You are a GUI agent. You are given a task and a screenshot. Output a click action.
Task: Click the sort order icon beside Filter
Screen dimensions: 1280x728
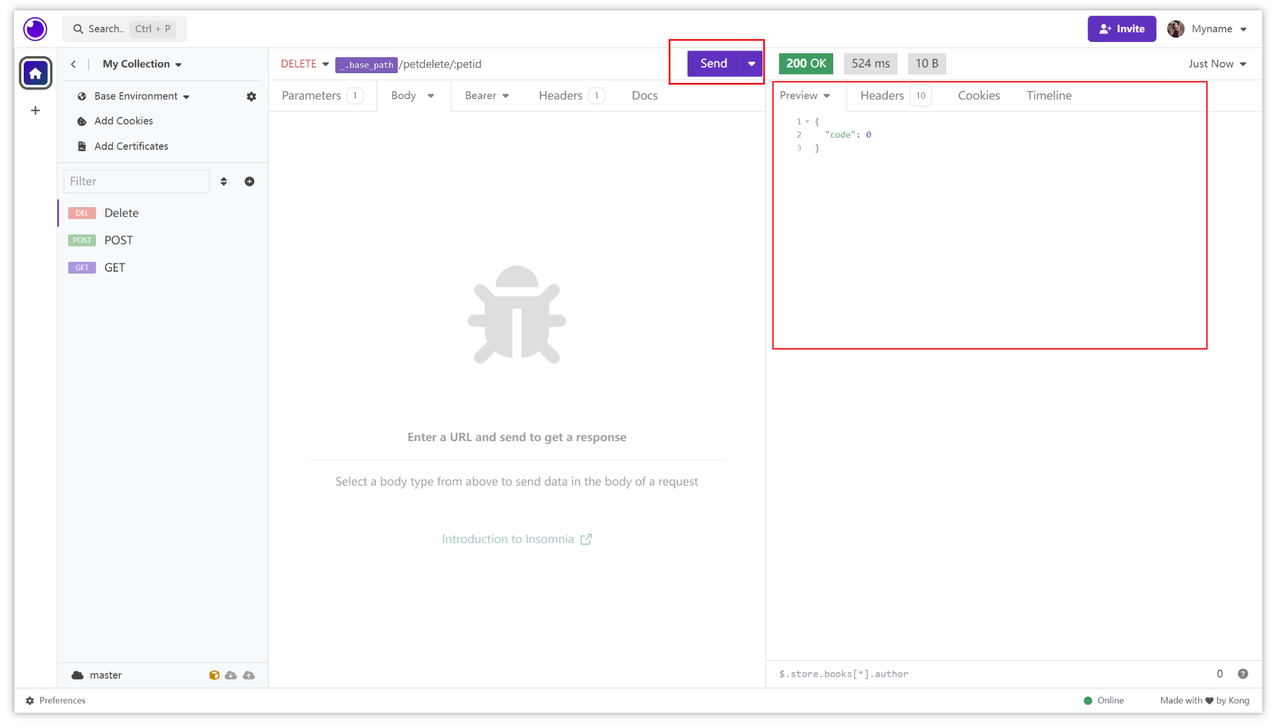click(x=224, y=182)
